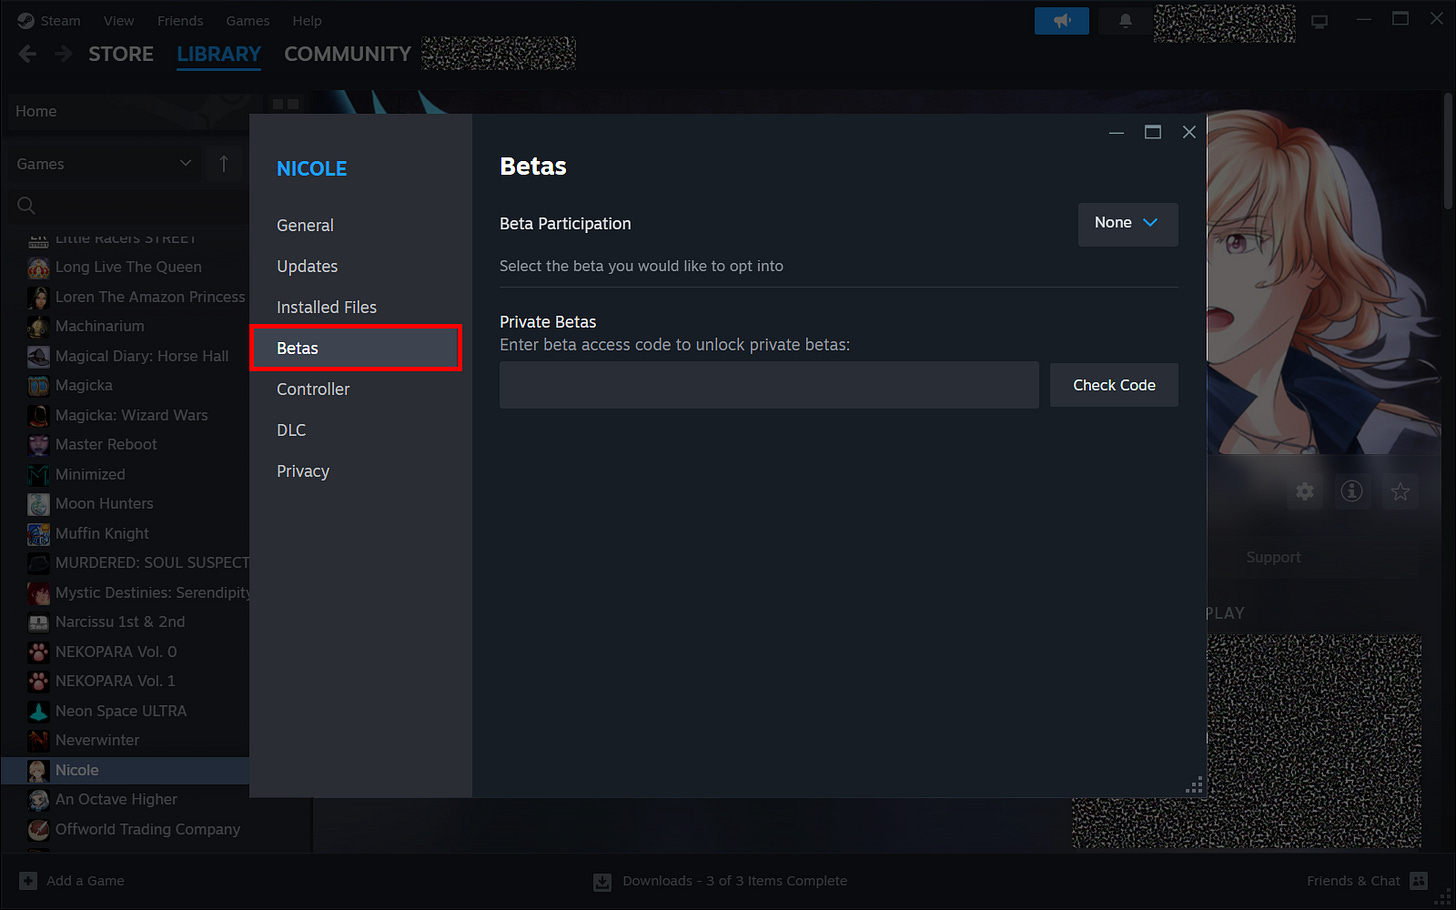Click the Add a Game plus icon
Screen dimensions: 1456x910
click(x=28, y=881)
